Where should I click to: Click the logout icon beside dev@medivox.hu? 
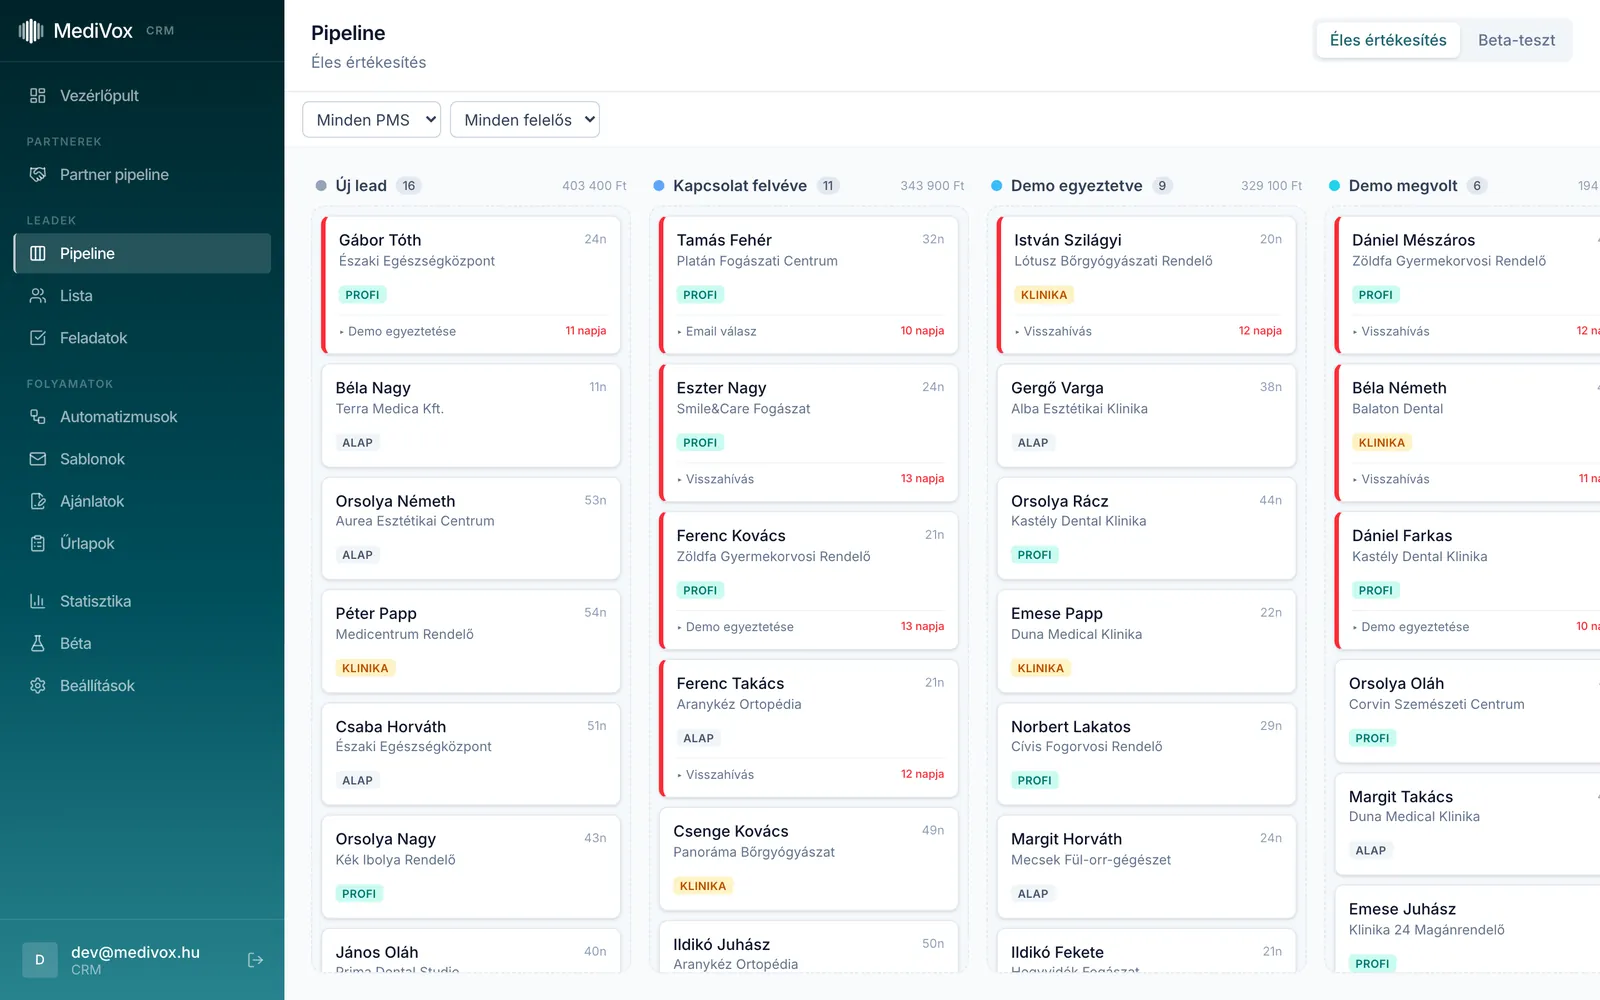[255, 960]
